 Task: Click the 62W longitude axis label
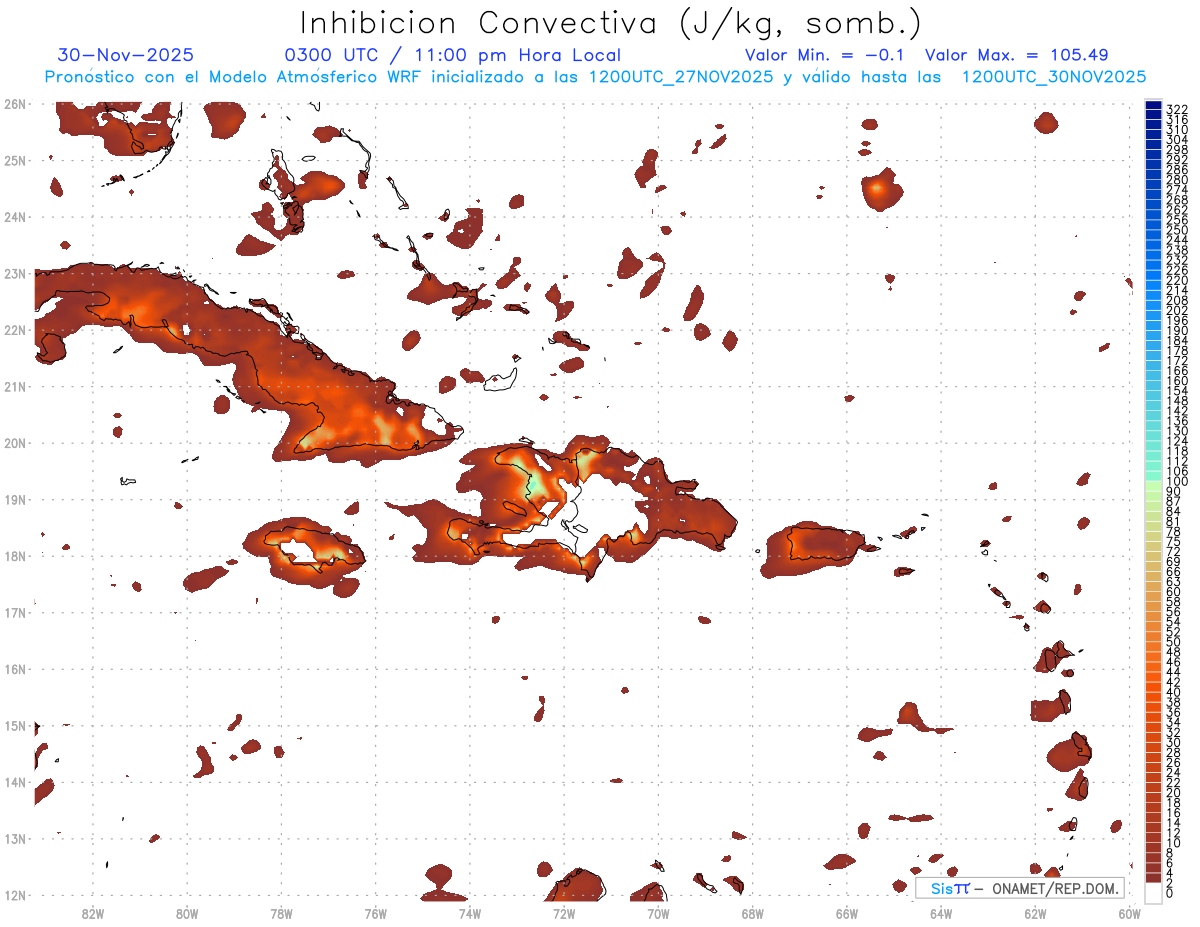tap(1035, 913)
